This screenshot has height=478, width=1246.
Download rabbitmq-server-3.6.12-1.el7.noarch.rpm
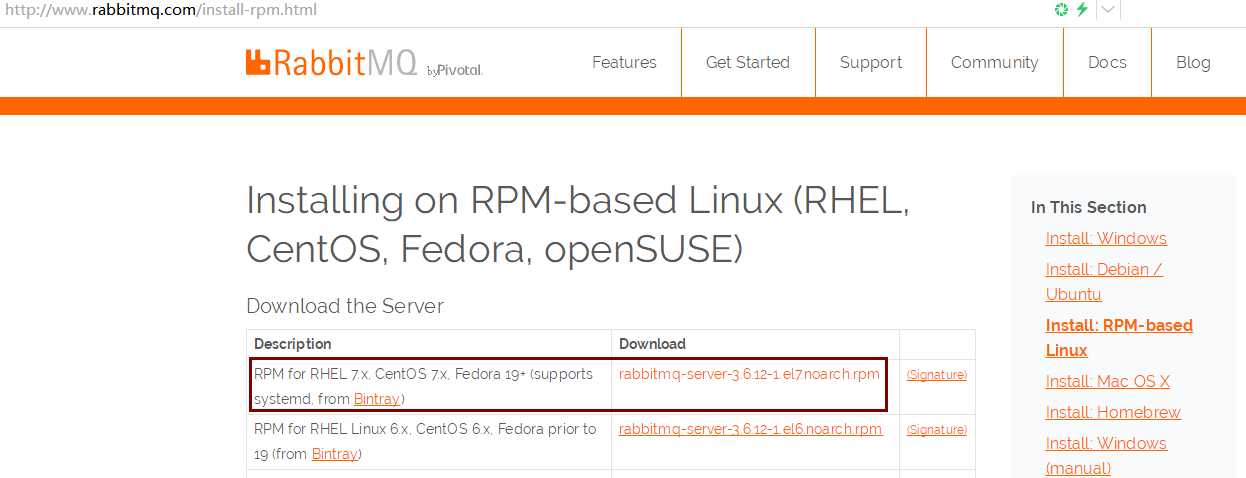pyautogui.click(x=749, y=374)
